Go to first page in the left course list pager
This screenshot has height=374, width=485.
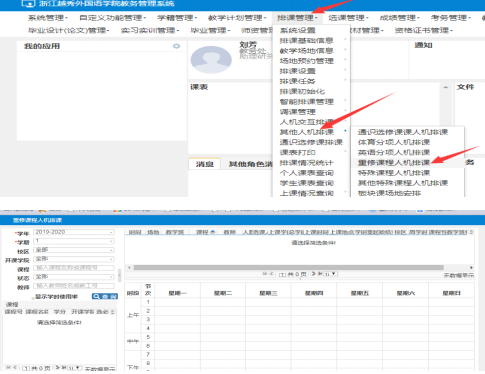point(9,367)
